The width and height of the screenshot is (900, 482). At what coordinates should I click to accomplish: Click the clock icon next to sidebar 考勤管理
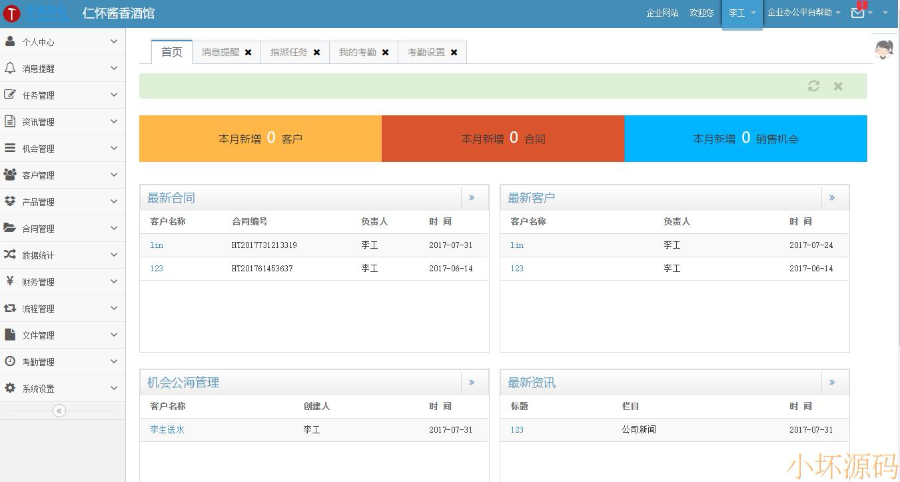tap(10, 362)
